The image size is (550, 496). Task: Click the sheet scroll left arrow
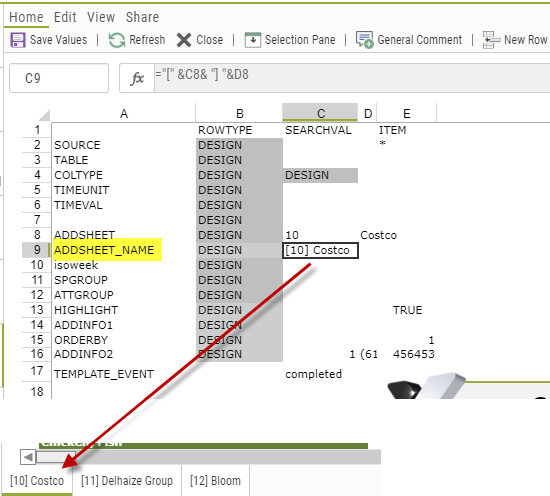tap(28, 457)
